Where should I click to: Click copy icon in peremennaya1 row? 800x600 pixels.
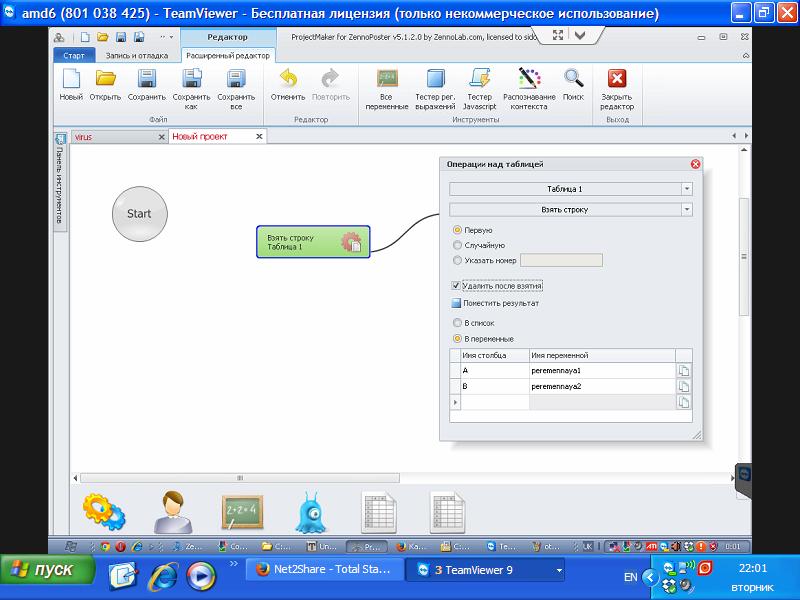coord(684,370)
